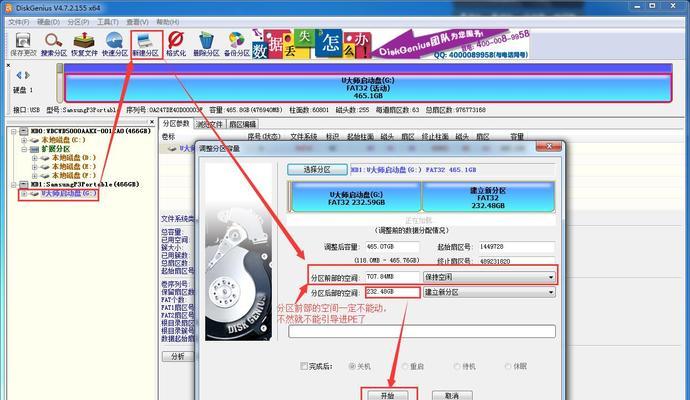Open the 分区(P) menu
690x400 pixels.
coord(78,22)
